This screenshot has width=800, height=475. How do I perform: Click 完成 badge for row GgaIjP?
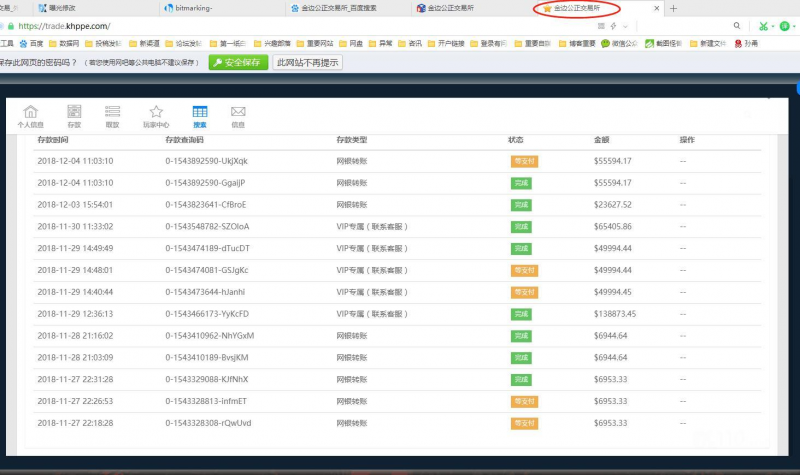click(x=521, y=183)
